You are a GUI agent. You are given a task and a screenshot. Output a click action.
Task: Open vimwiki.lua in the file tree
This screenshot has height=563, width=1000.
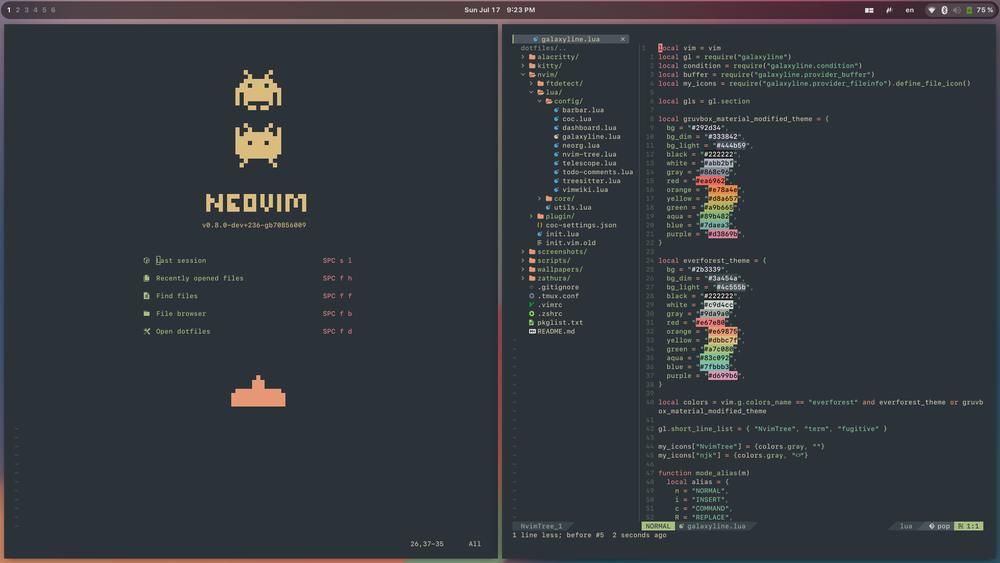(585, 189)
